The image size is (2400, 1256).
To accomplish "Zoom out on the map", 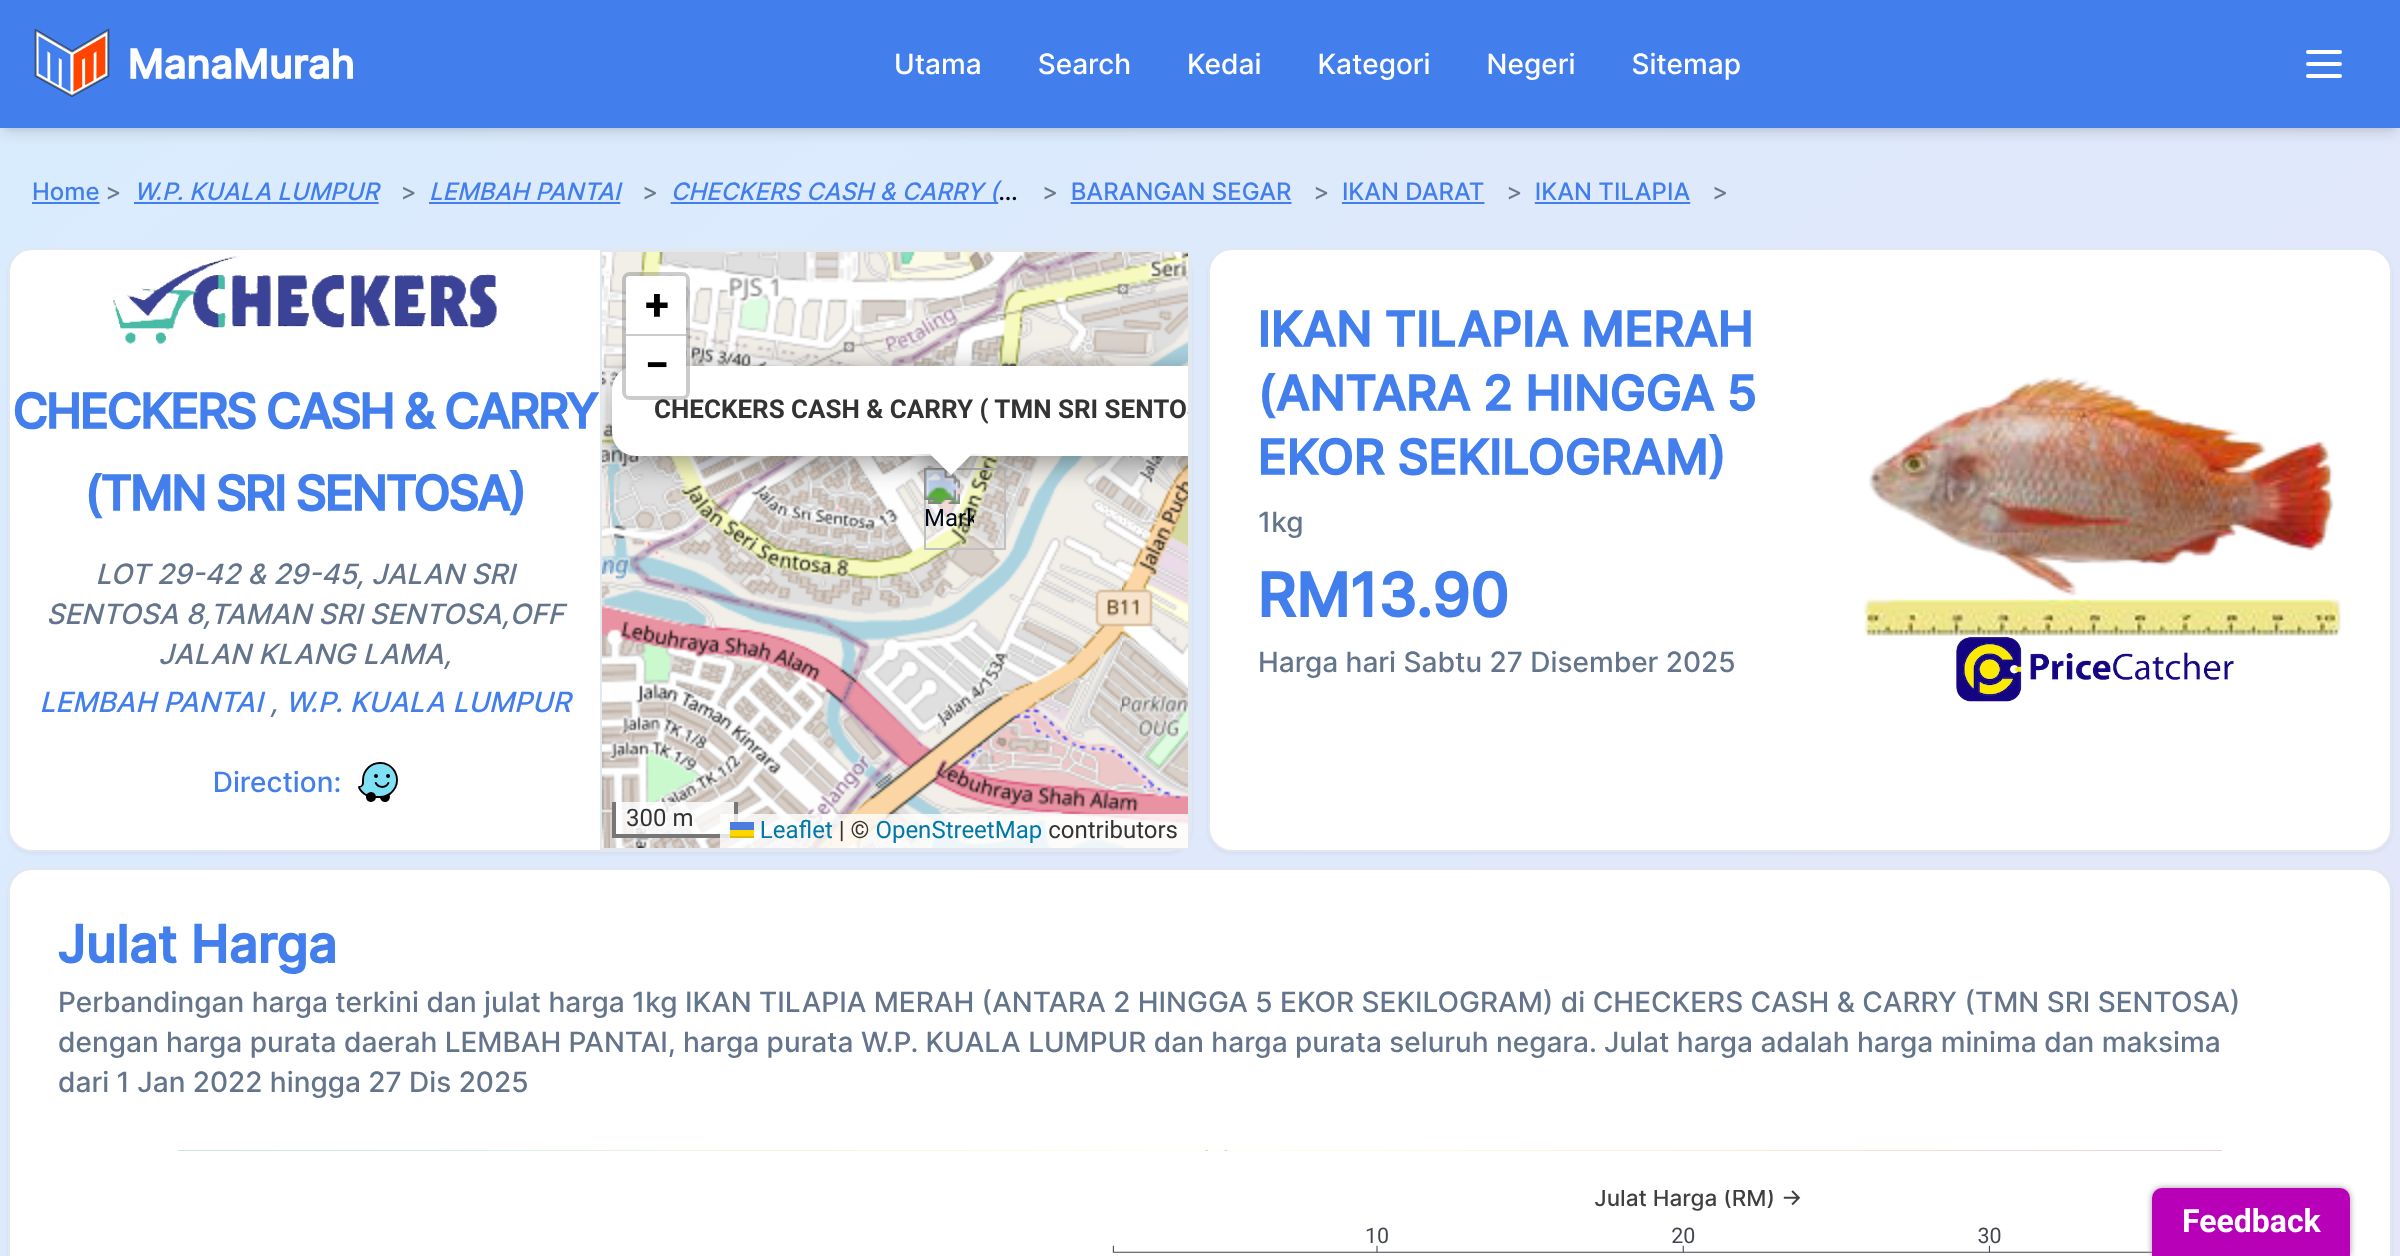I will pyautogui.click(x=656, y=365).
